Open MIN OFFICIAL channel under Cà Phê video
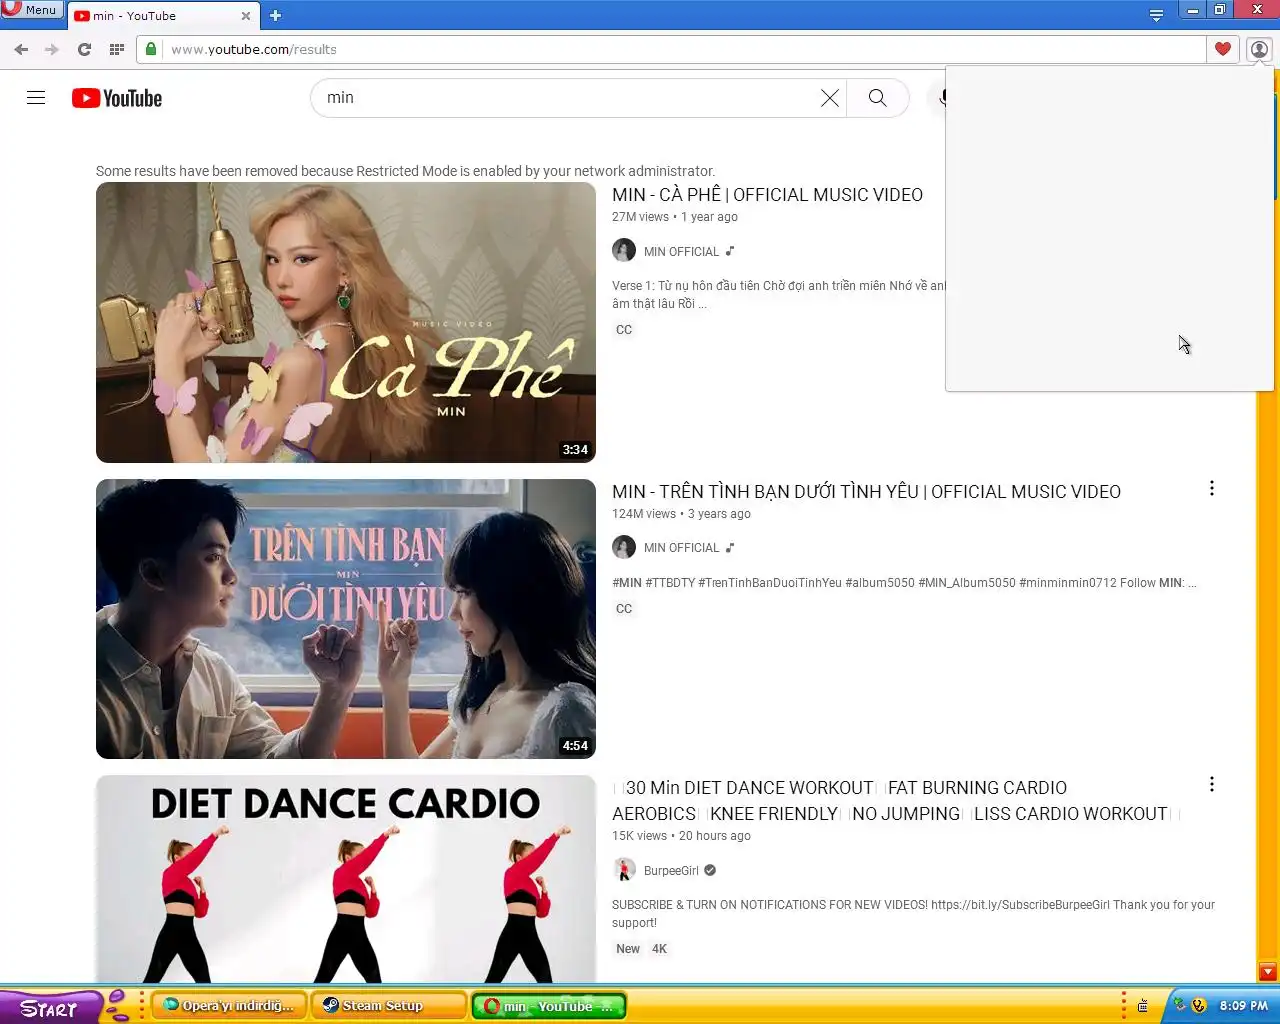 pyautogui.click(x=681, y=251)
